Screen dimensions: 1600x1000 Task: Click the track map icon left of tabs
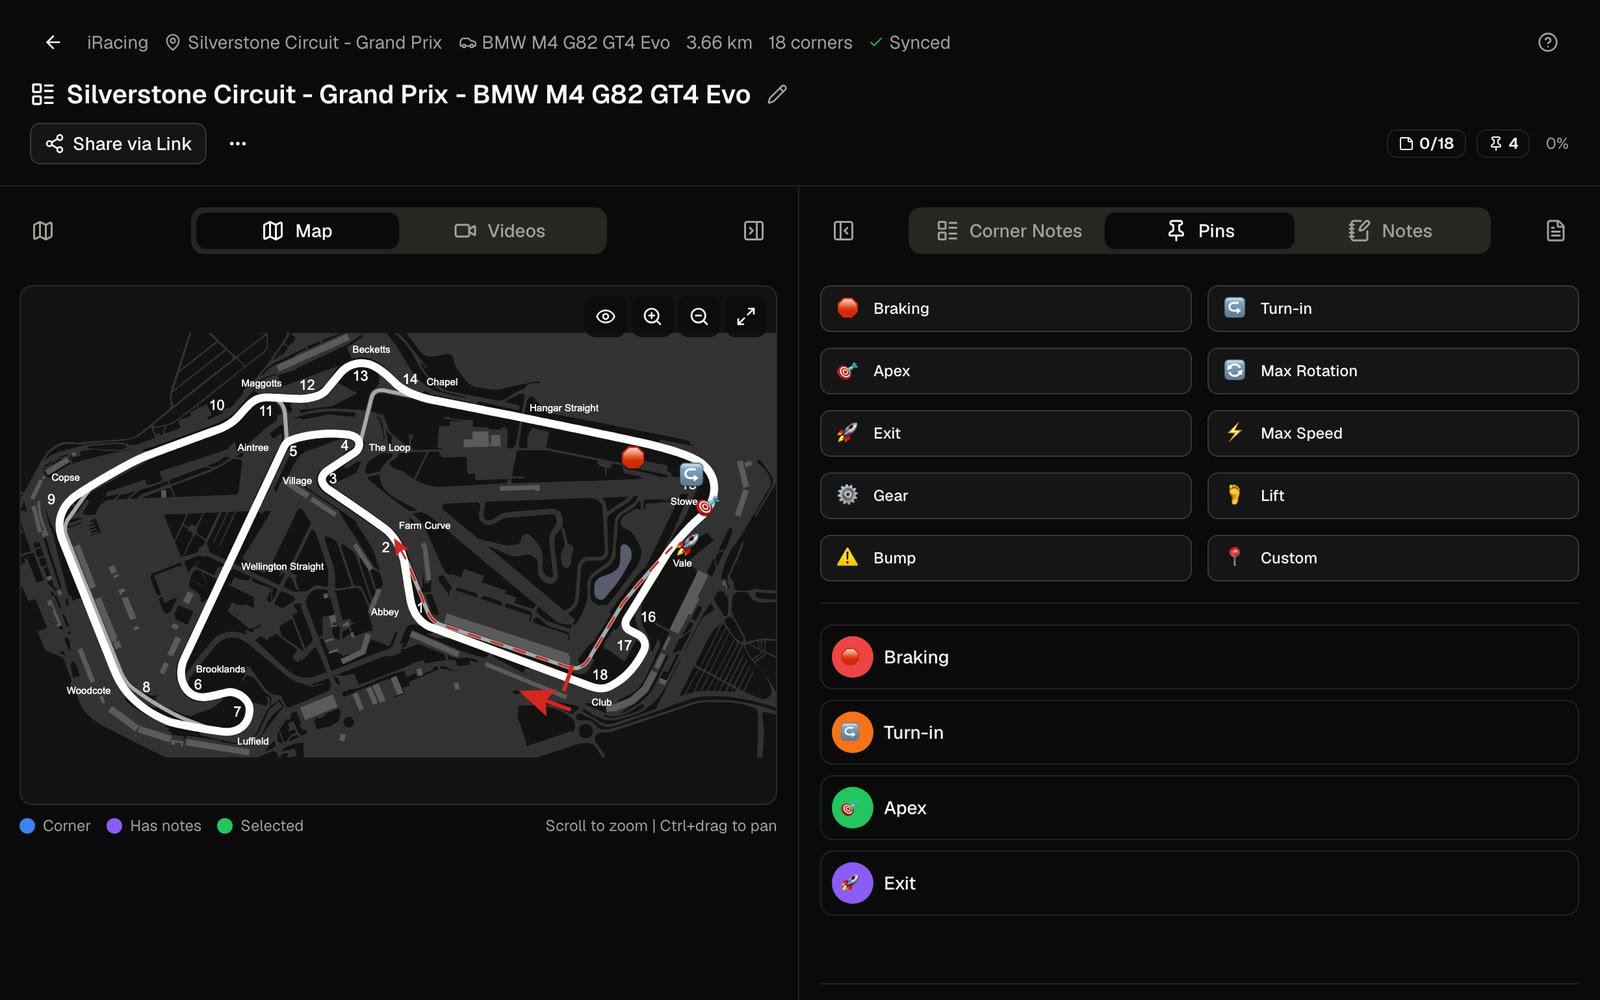43,231
